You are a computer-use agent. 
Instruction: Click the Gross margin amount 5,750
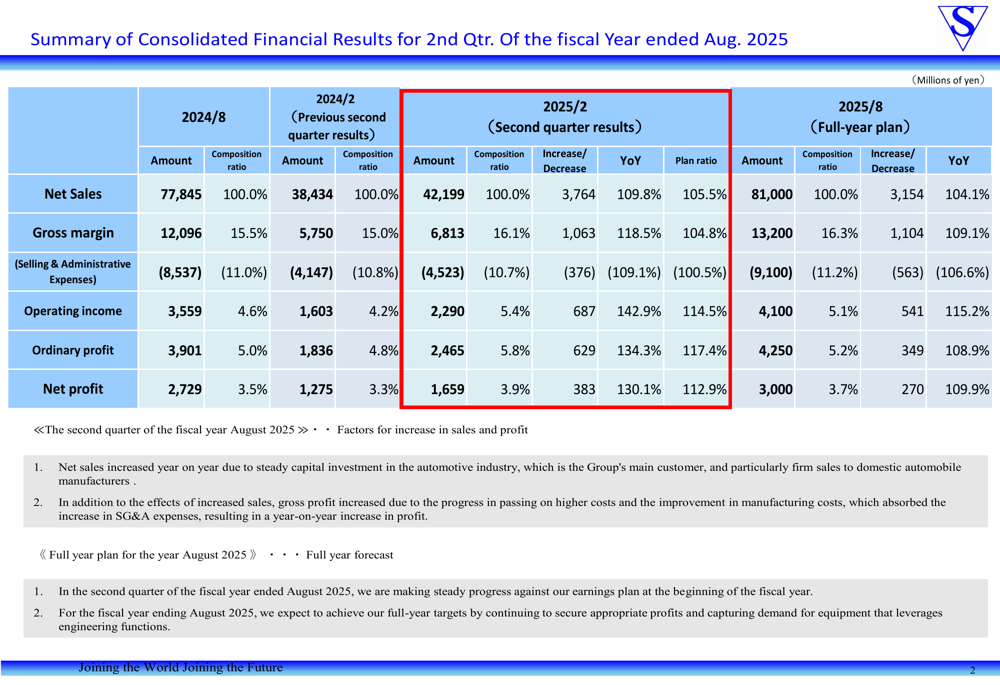(x=316, y=233)
